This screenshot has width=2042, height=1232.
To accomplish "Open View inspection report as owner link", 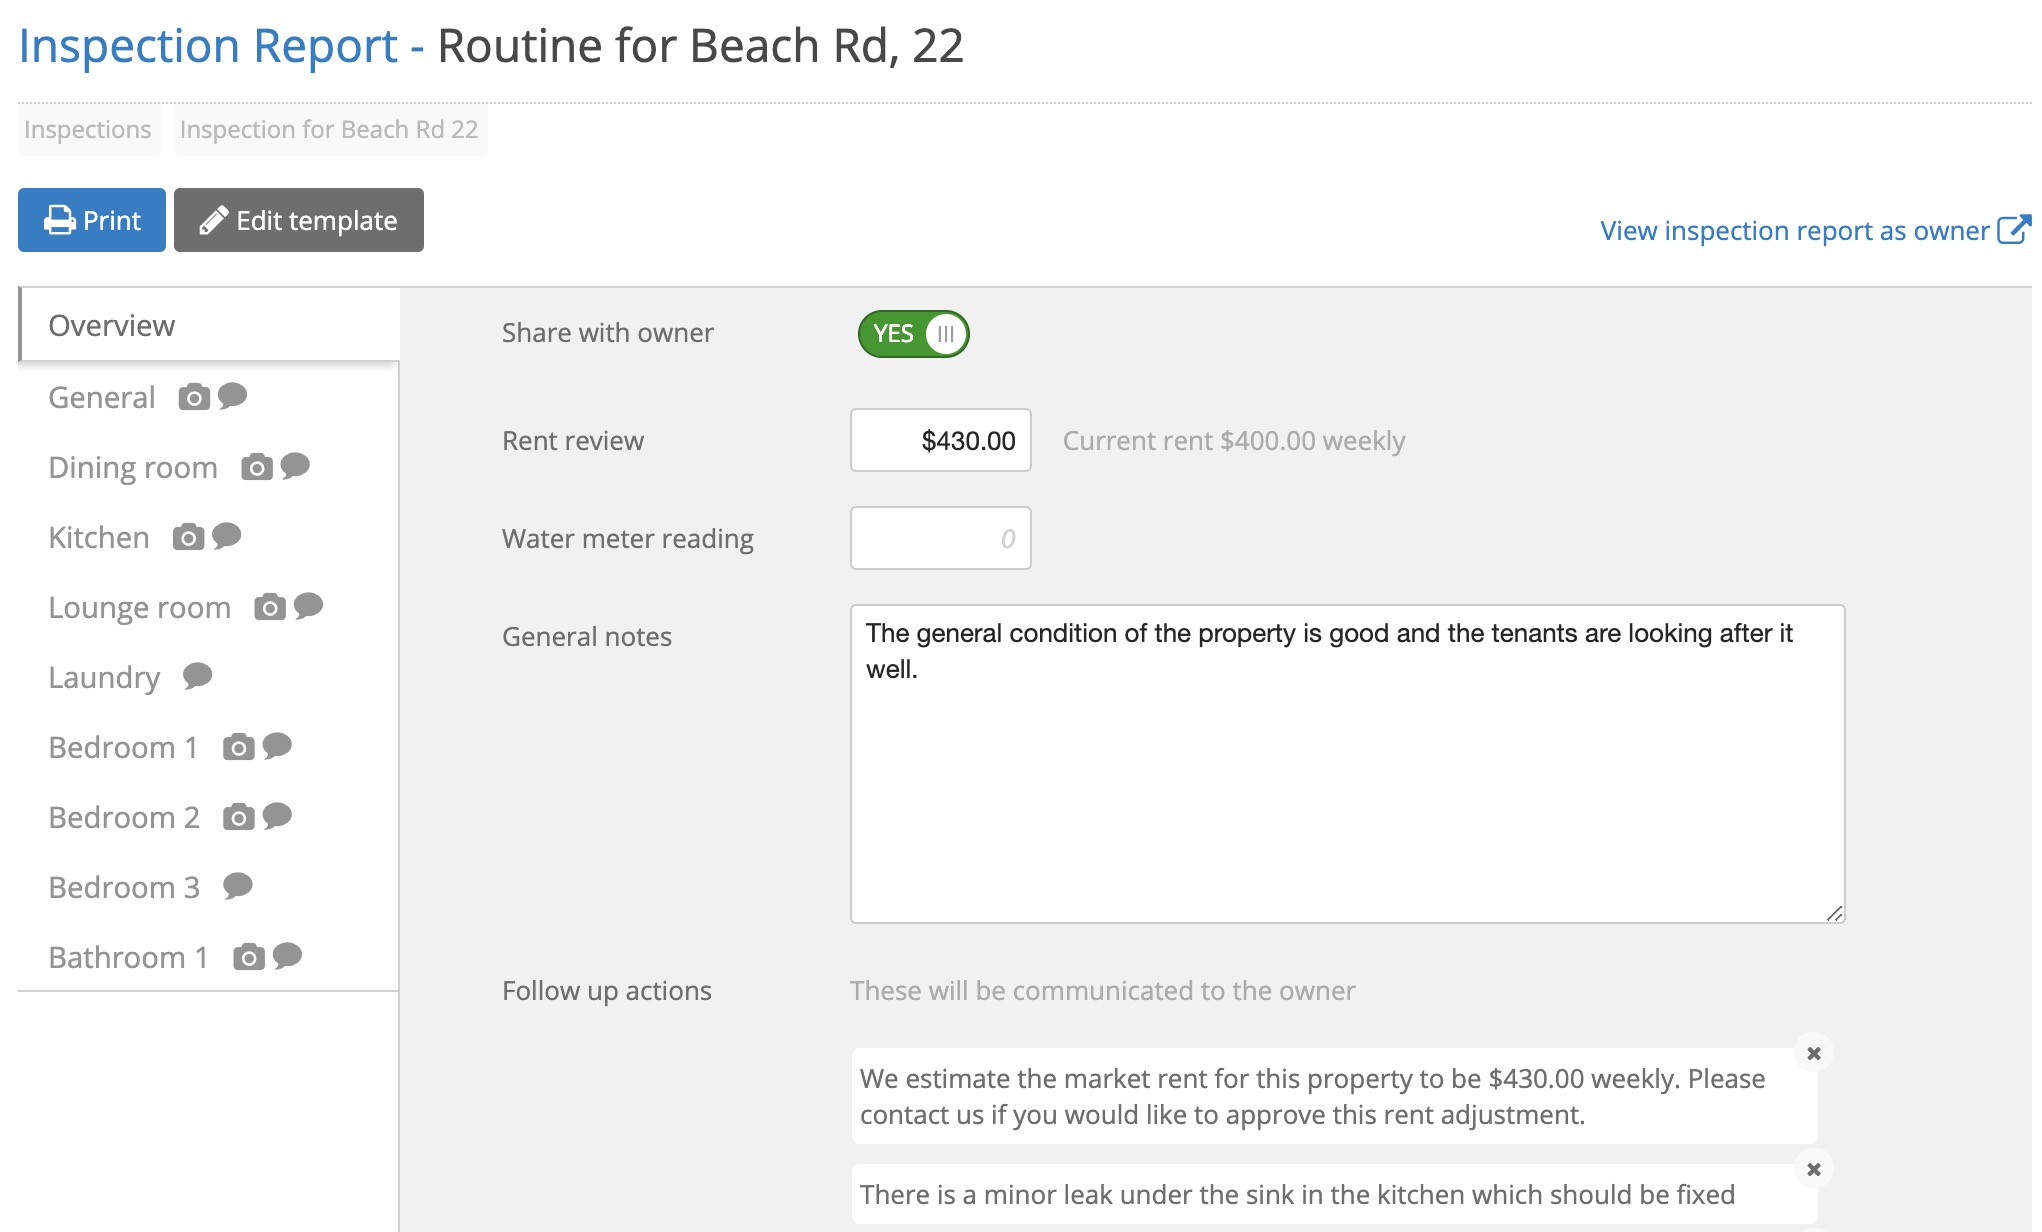I will point(1815,230).
